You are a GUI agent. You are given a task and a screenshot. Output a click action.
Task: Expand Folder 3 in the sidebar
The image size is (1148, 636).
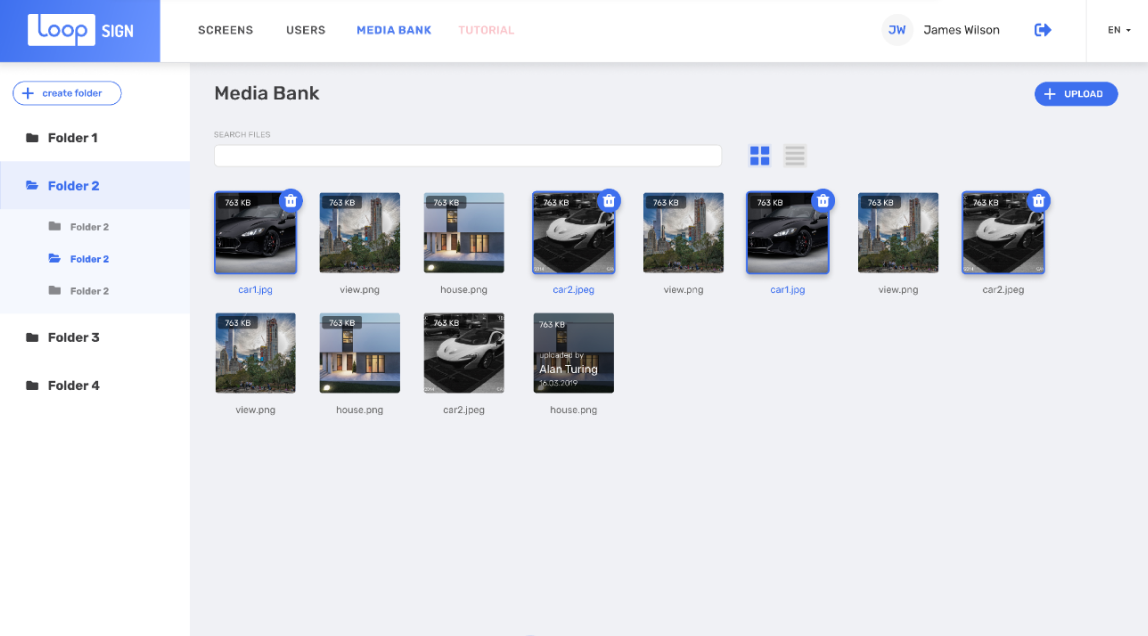[x=73, y=338]
